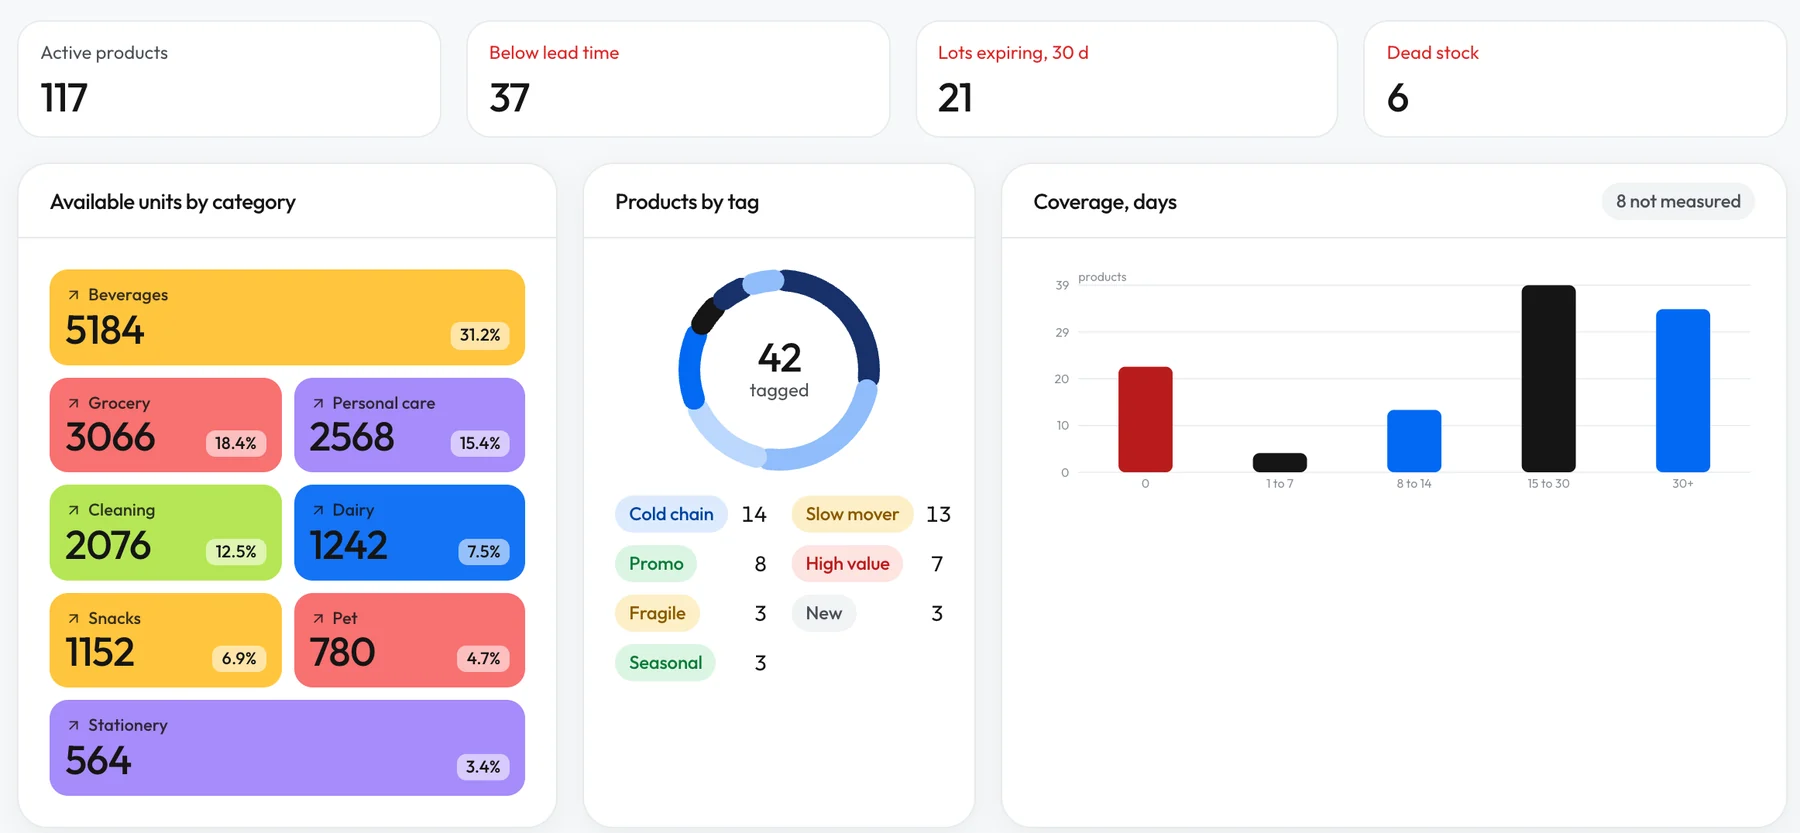Click the Cold chain count "14"

click(754, 514)
